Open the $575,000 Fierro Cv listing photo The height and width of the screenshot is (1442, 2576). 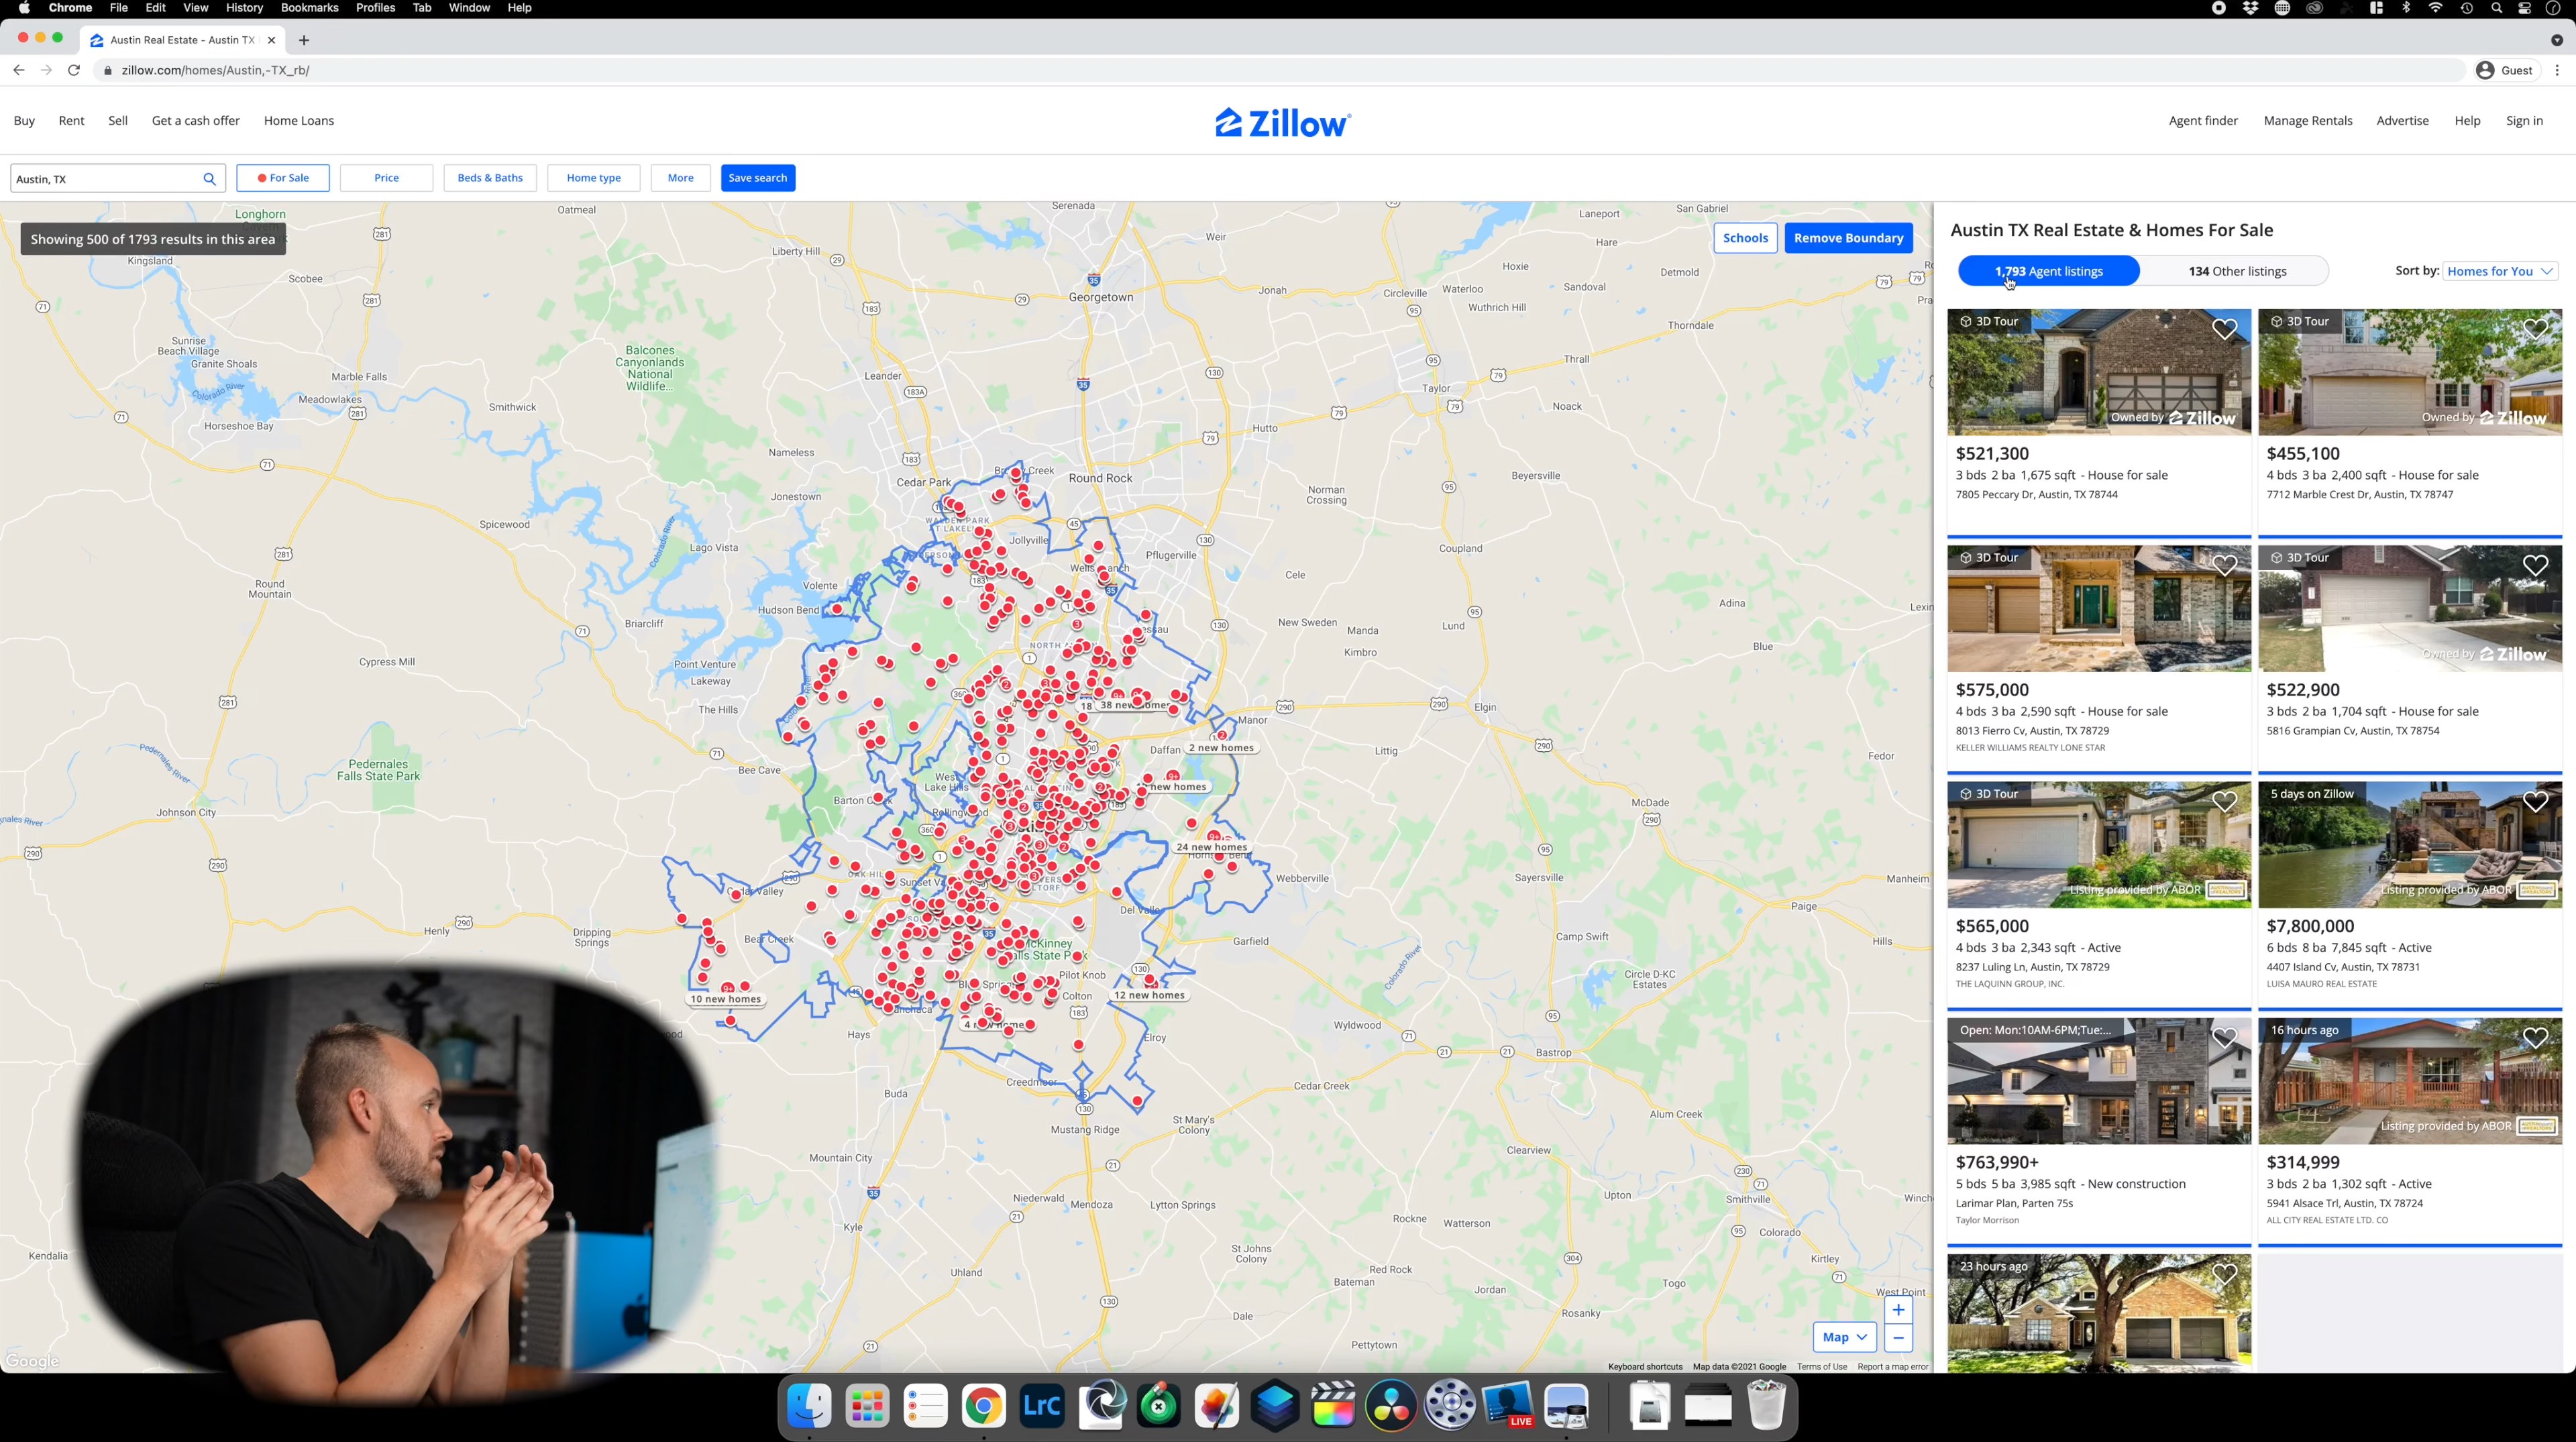pyautogui.click(x=2099, y=609)
